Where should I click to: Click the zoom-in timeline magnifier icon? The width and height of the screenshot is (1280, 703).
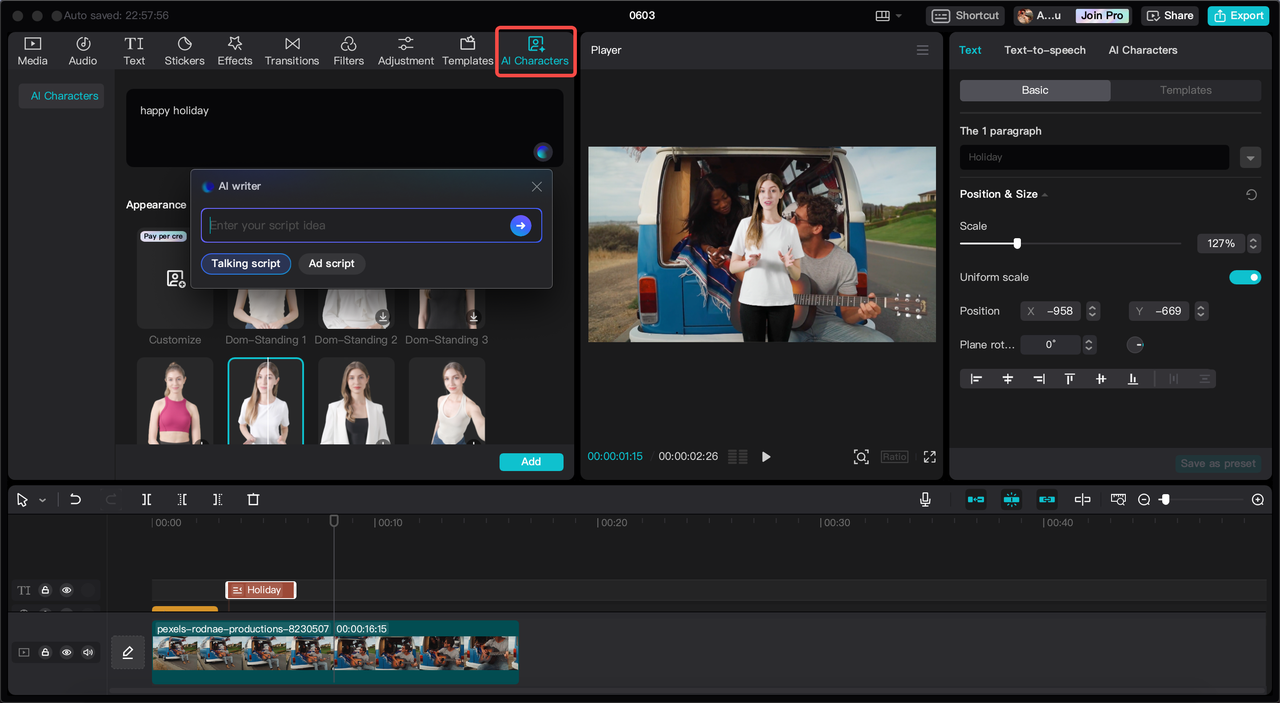1257,499
